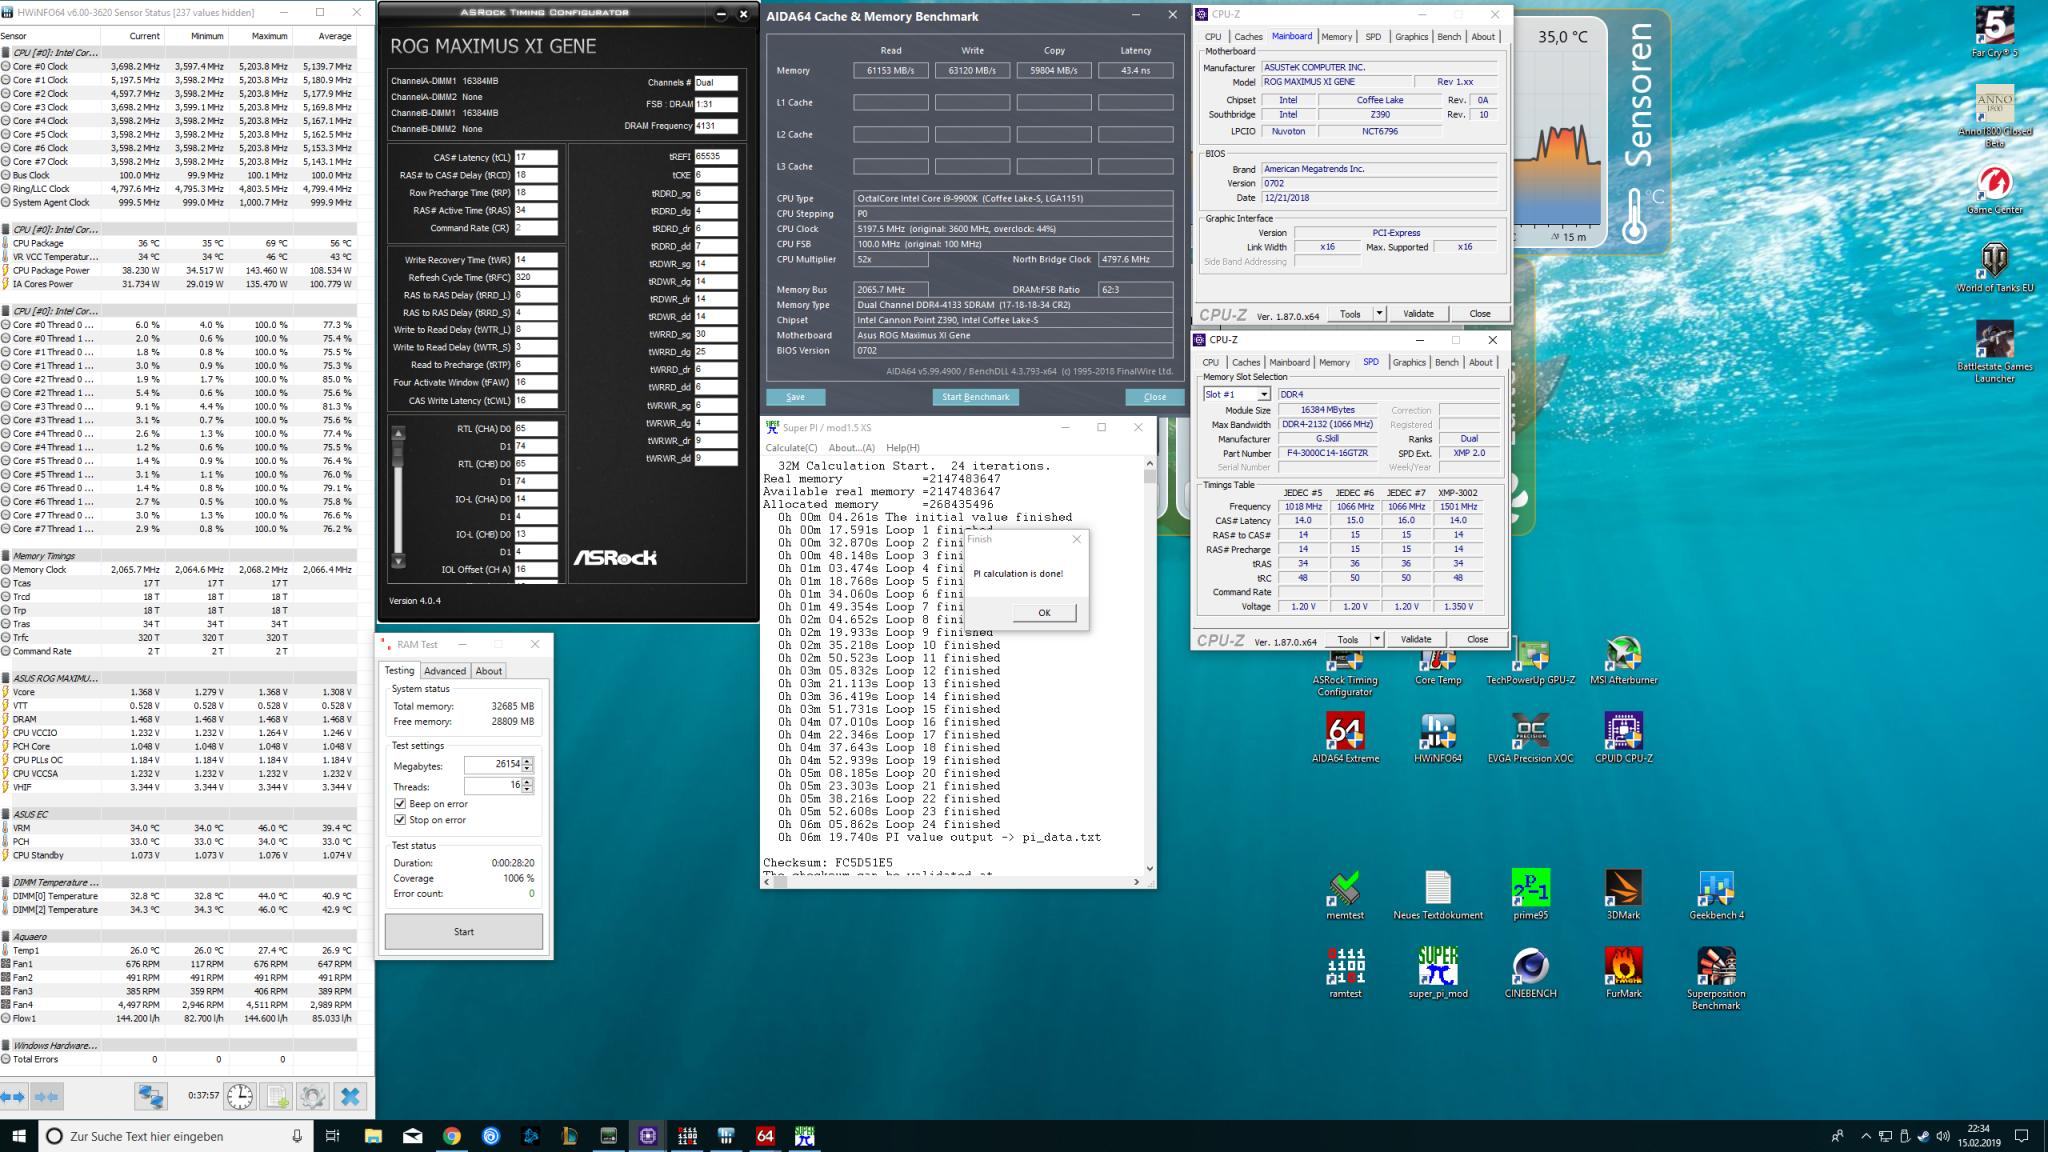
Task: Open HWiNFO remote network monitoring icon
Action: click(x=151, y=1096)
